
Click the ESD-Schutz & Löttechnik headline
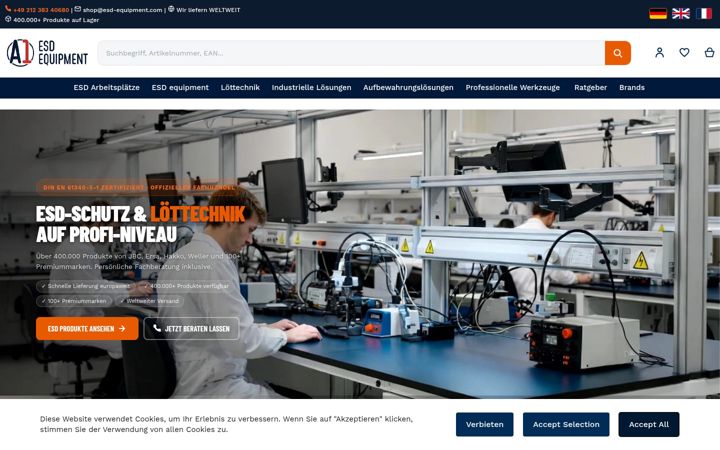pyautogui.click(x=141, y=224)
